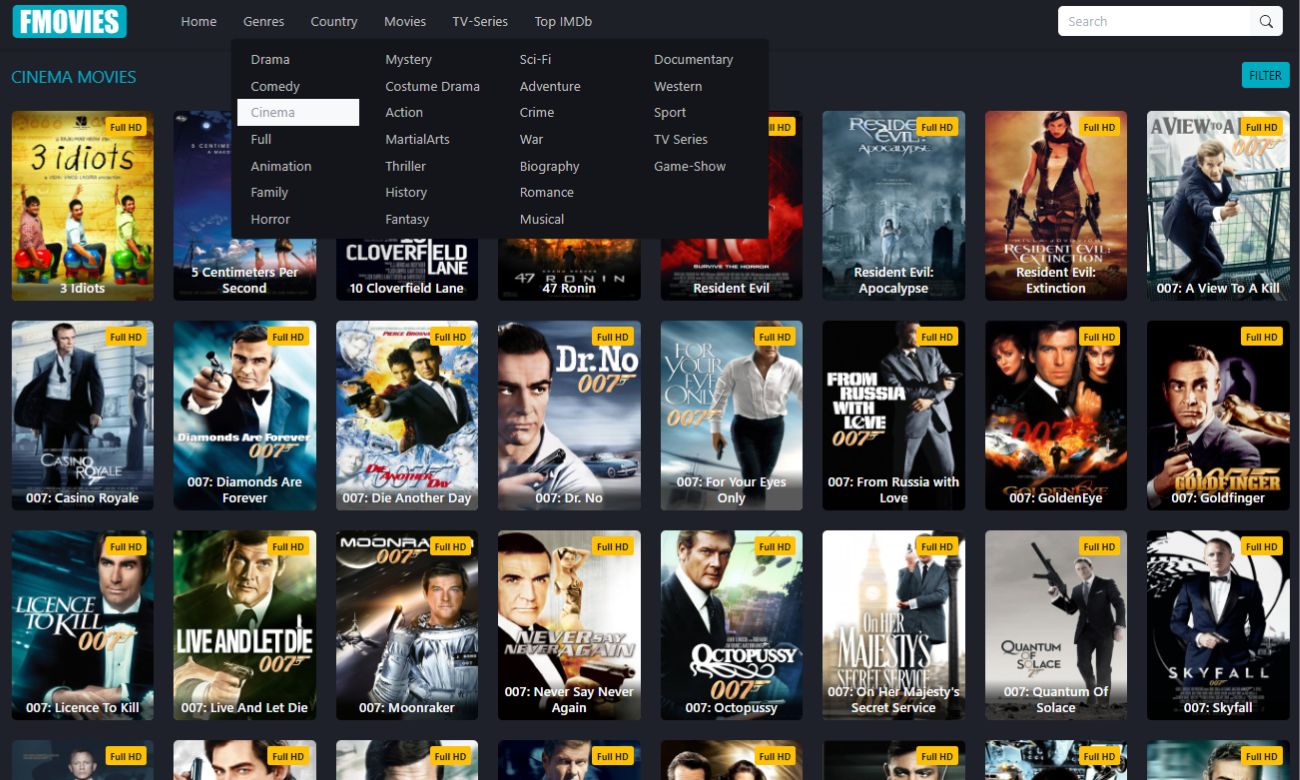Image resolution: width=1300 pixels, height=780 pixels.
Task: Open 007: For Your Eyes Only
Action: [x=731, y=415]
